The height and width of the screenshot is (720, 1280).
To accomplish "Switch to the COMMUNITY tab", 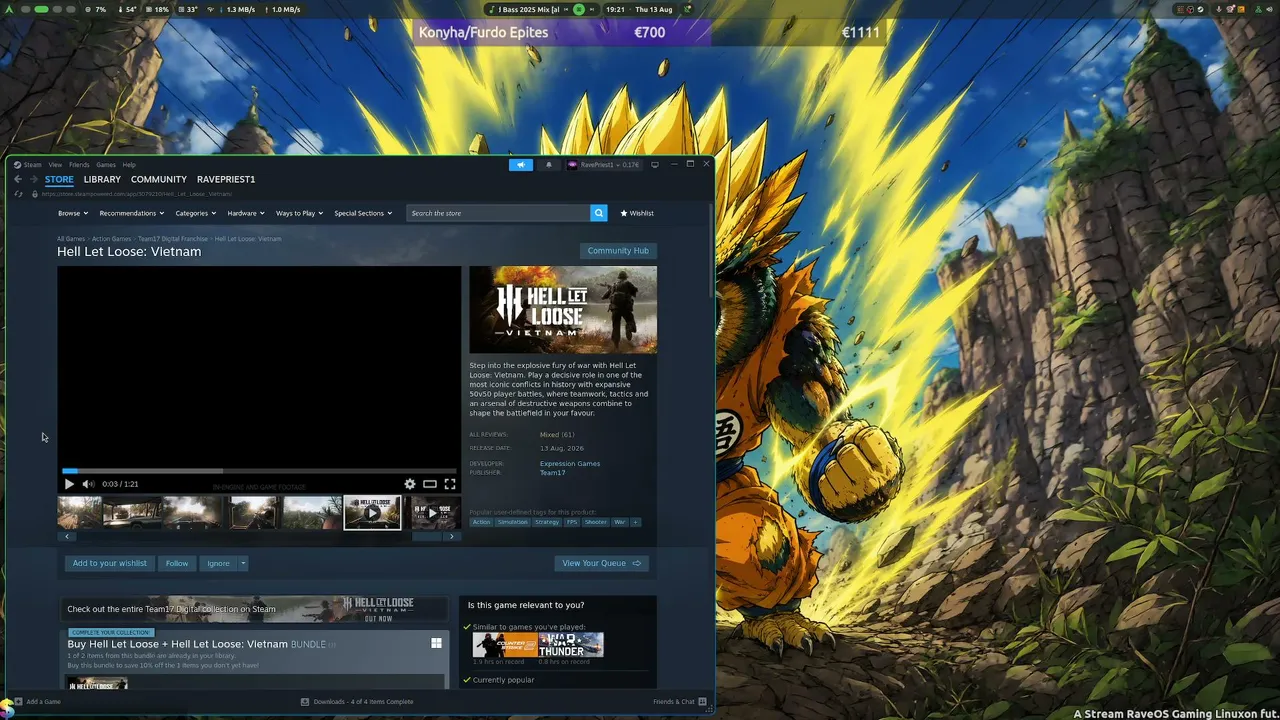I will (x=159, y=179).
